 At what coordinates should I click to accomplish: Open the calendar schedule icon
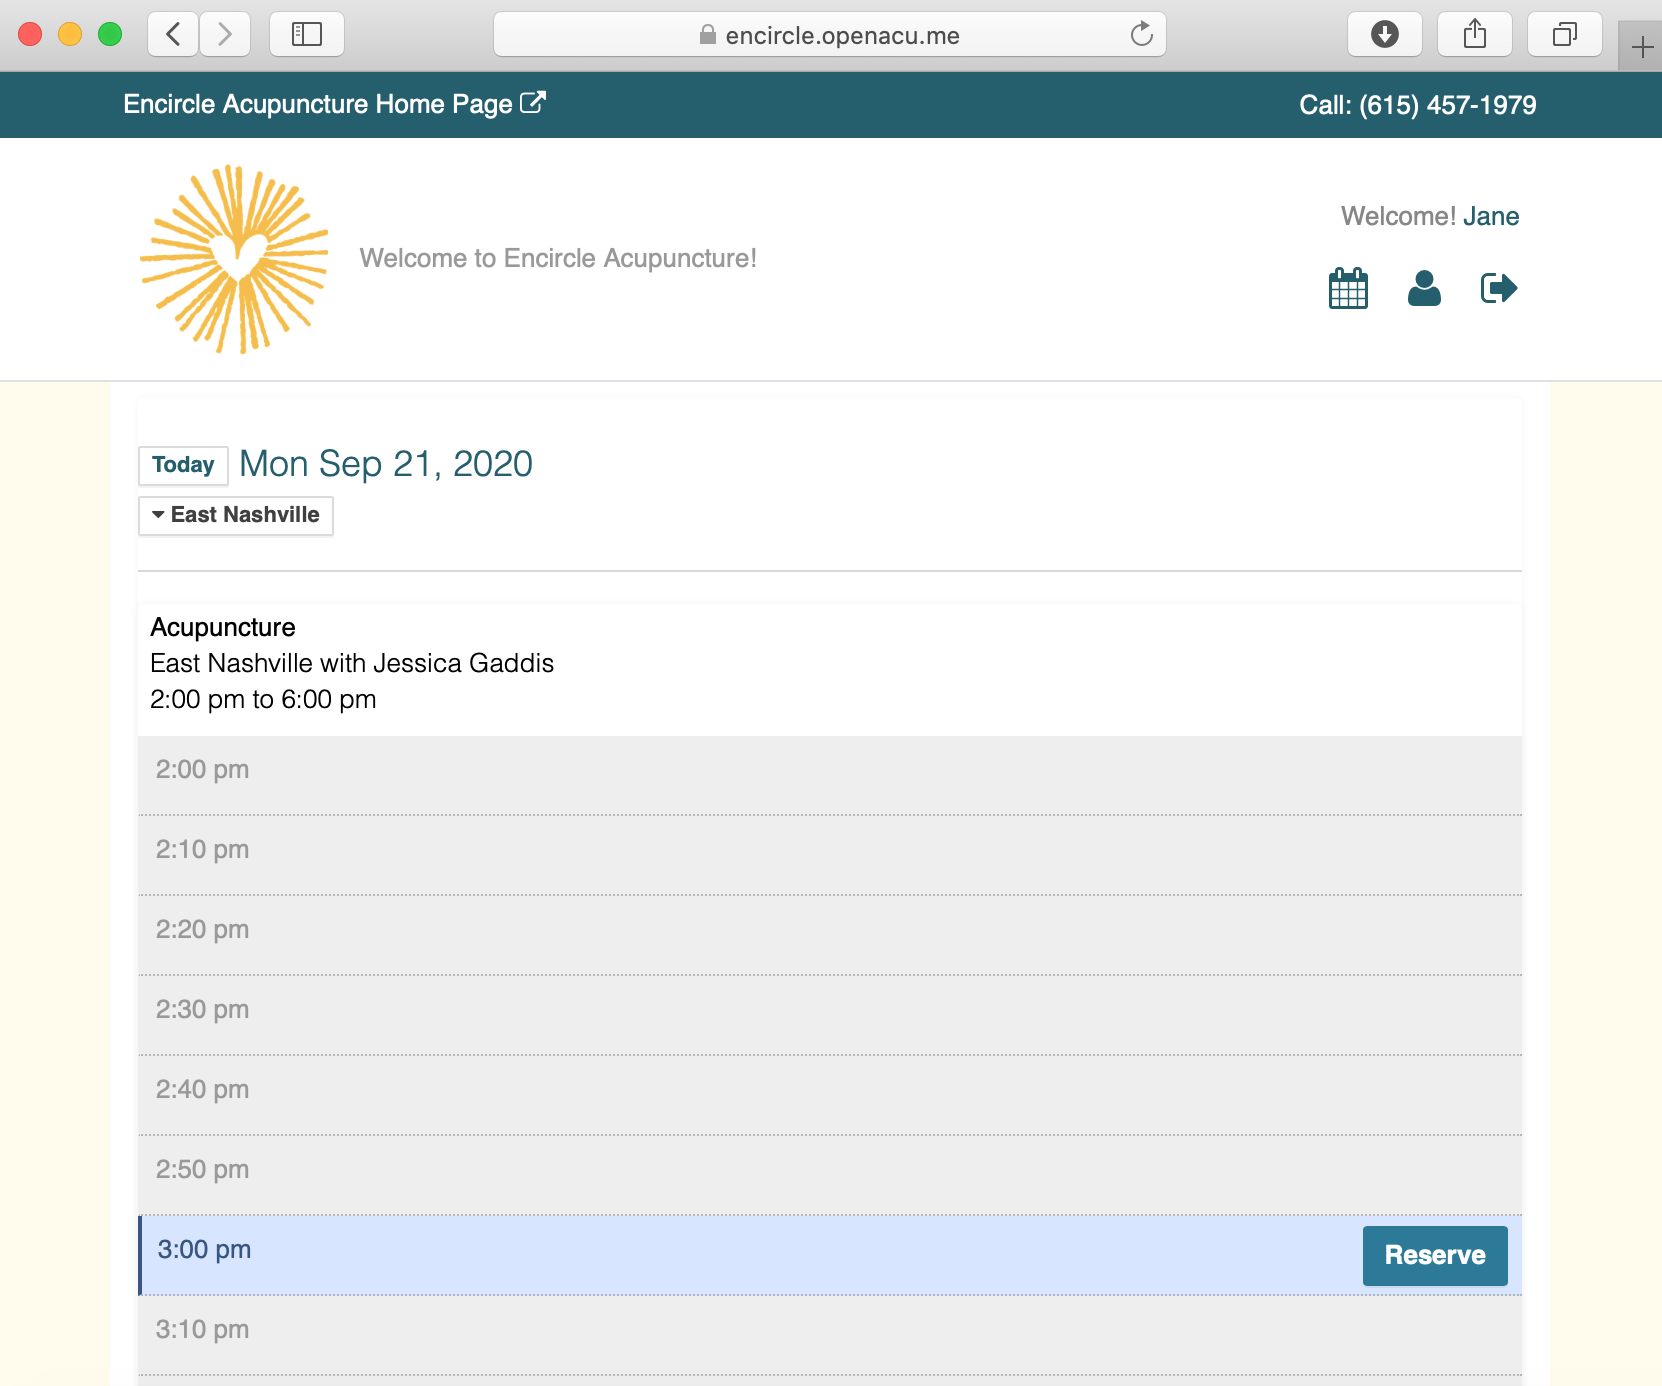(1348, 289)
